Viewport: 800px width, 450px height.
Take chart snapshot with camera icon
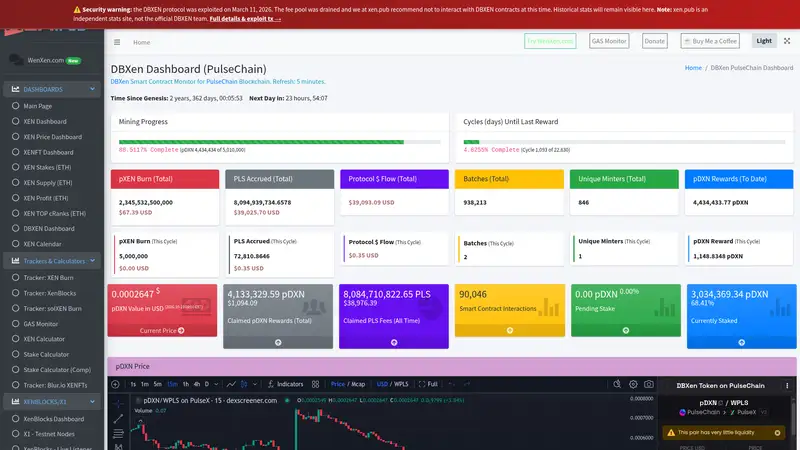[648, 384]
